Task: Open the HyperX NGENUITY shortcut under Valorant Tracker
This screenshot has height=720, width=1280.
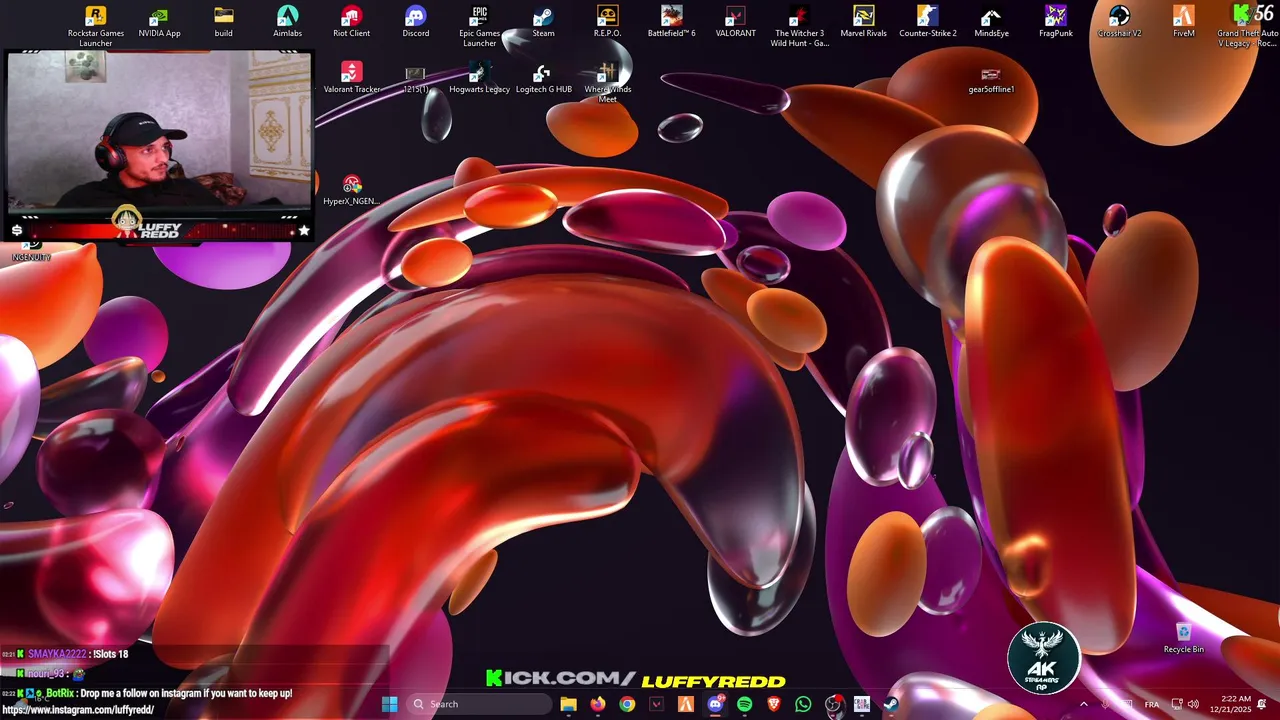Action: coord(351,190)
